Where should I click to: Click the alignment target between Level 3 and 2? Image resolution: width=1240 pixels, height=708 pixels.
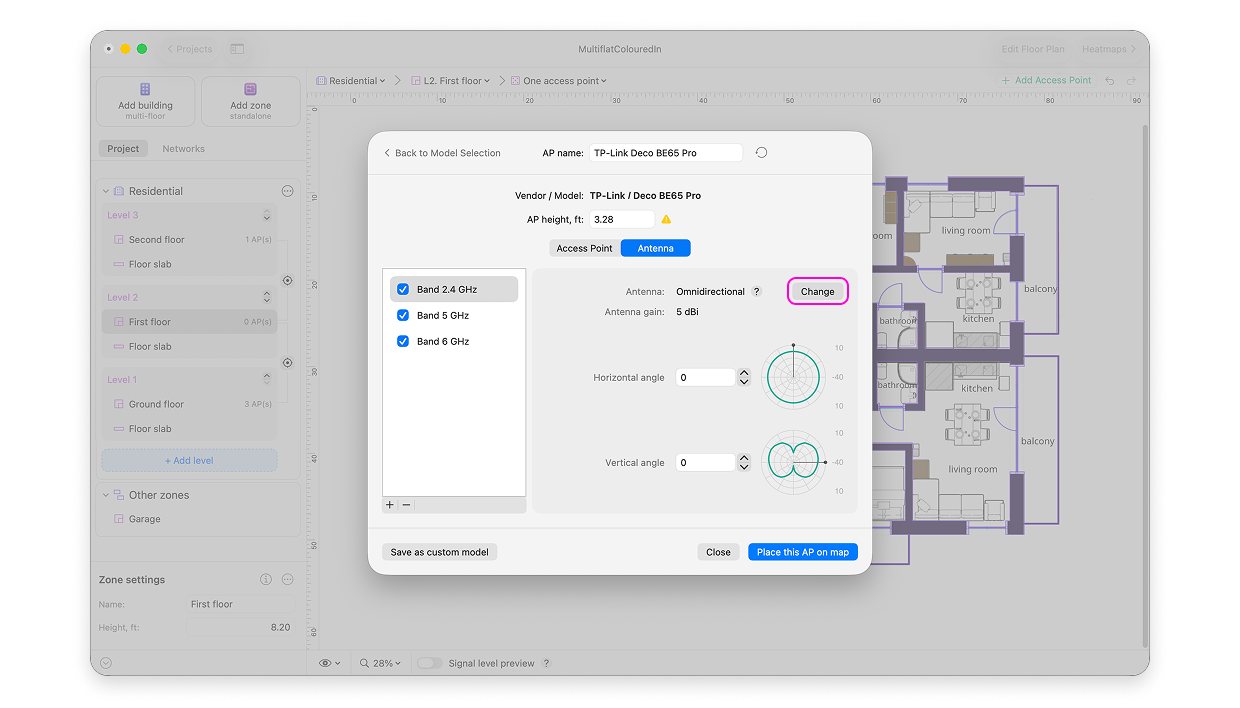coord(288,281)
